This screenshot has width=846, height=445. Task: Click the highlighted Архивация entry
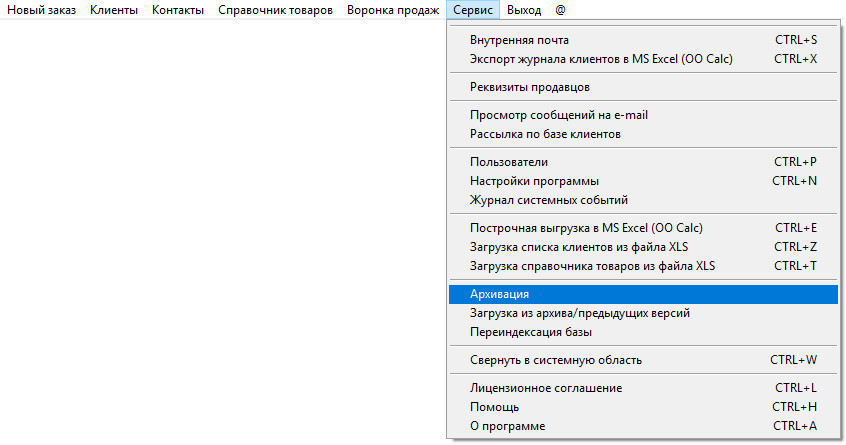click(499, 294)
